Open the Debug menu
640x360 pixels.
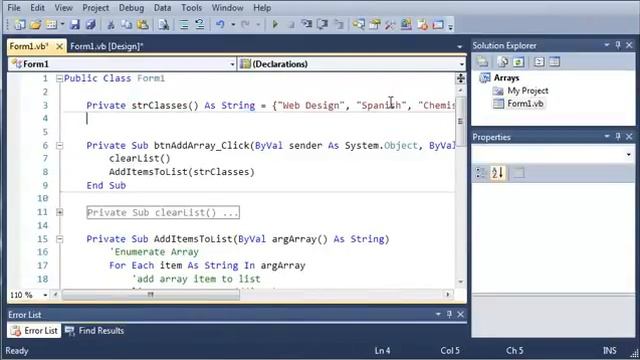(131, 8)
